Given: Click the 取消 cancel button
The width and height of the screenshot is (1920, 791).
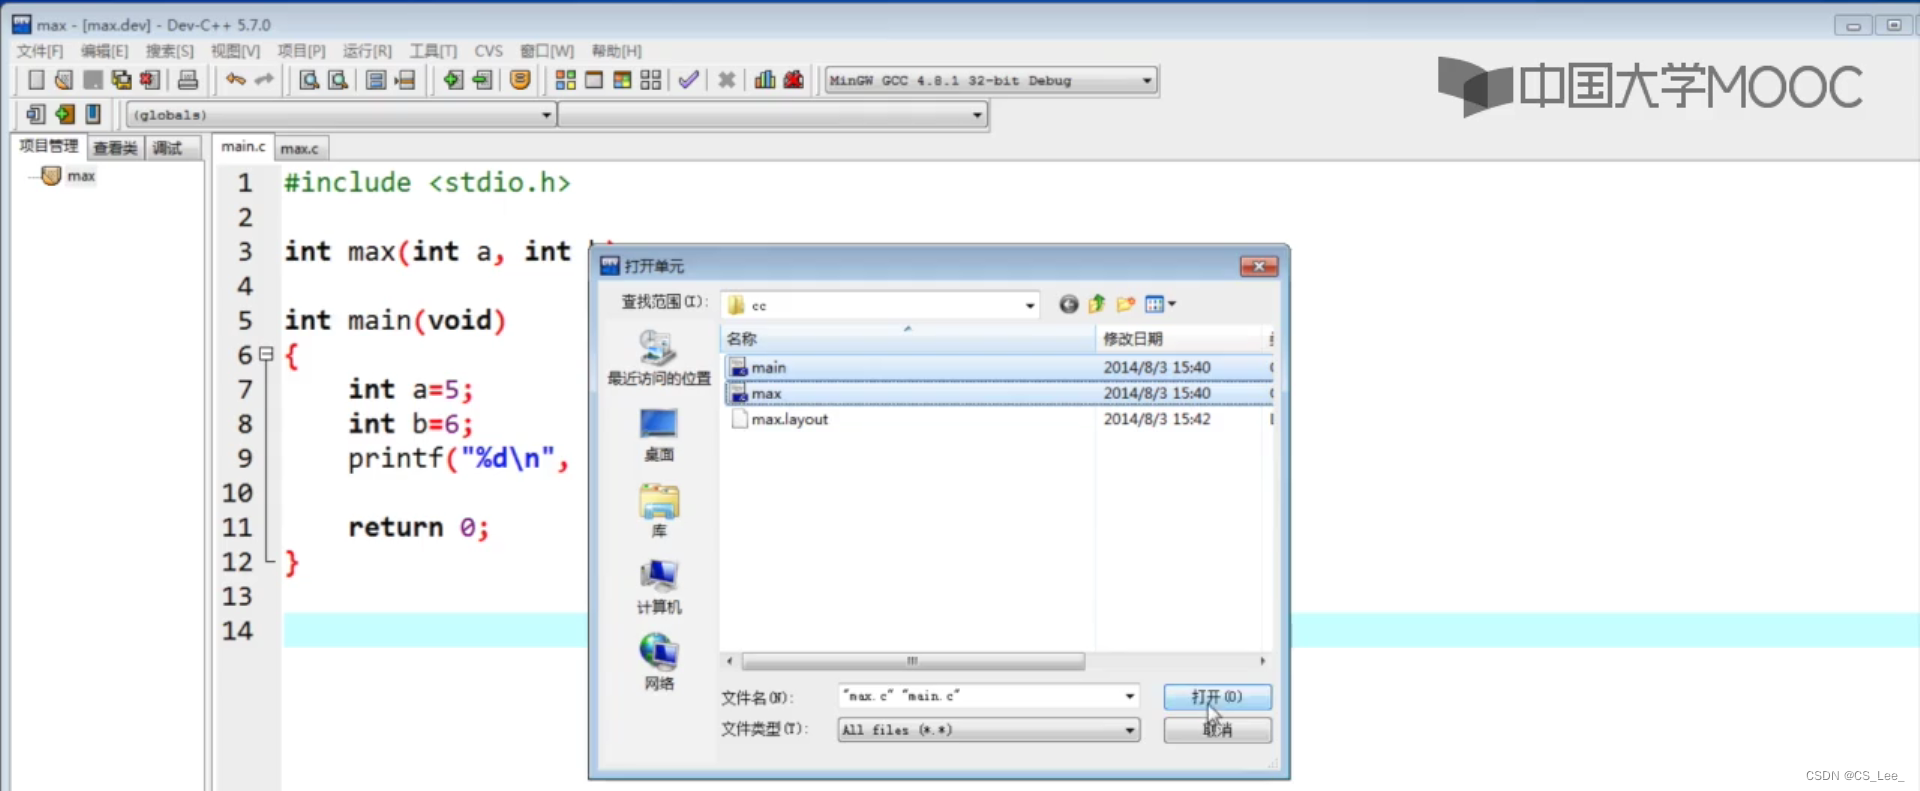Looking at the screenshot, I should (x=1217, y=730).
